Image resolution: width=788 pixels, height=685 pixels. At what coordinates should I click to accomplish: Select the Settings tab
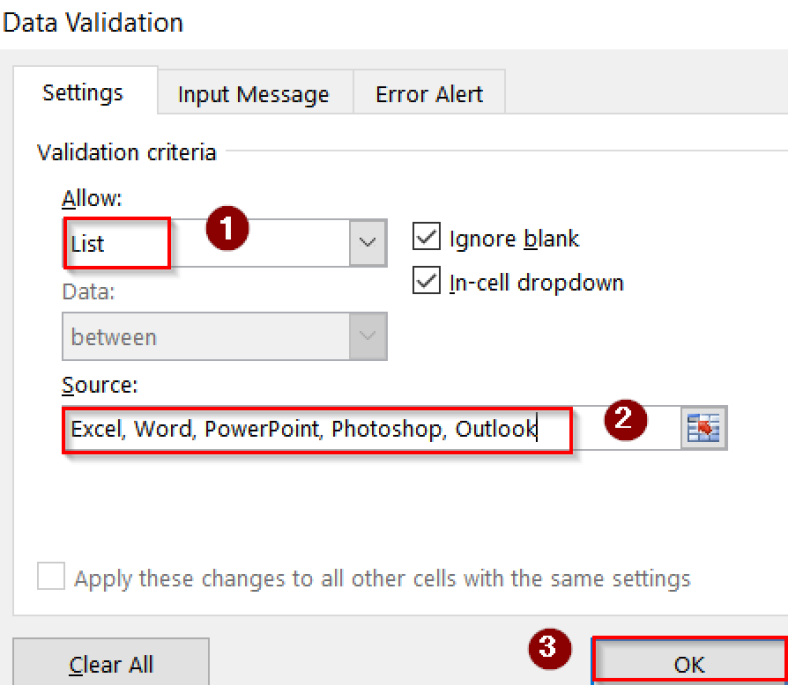pos(83,92)
